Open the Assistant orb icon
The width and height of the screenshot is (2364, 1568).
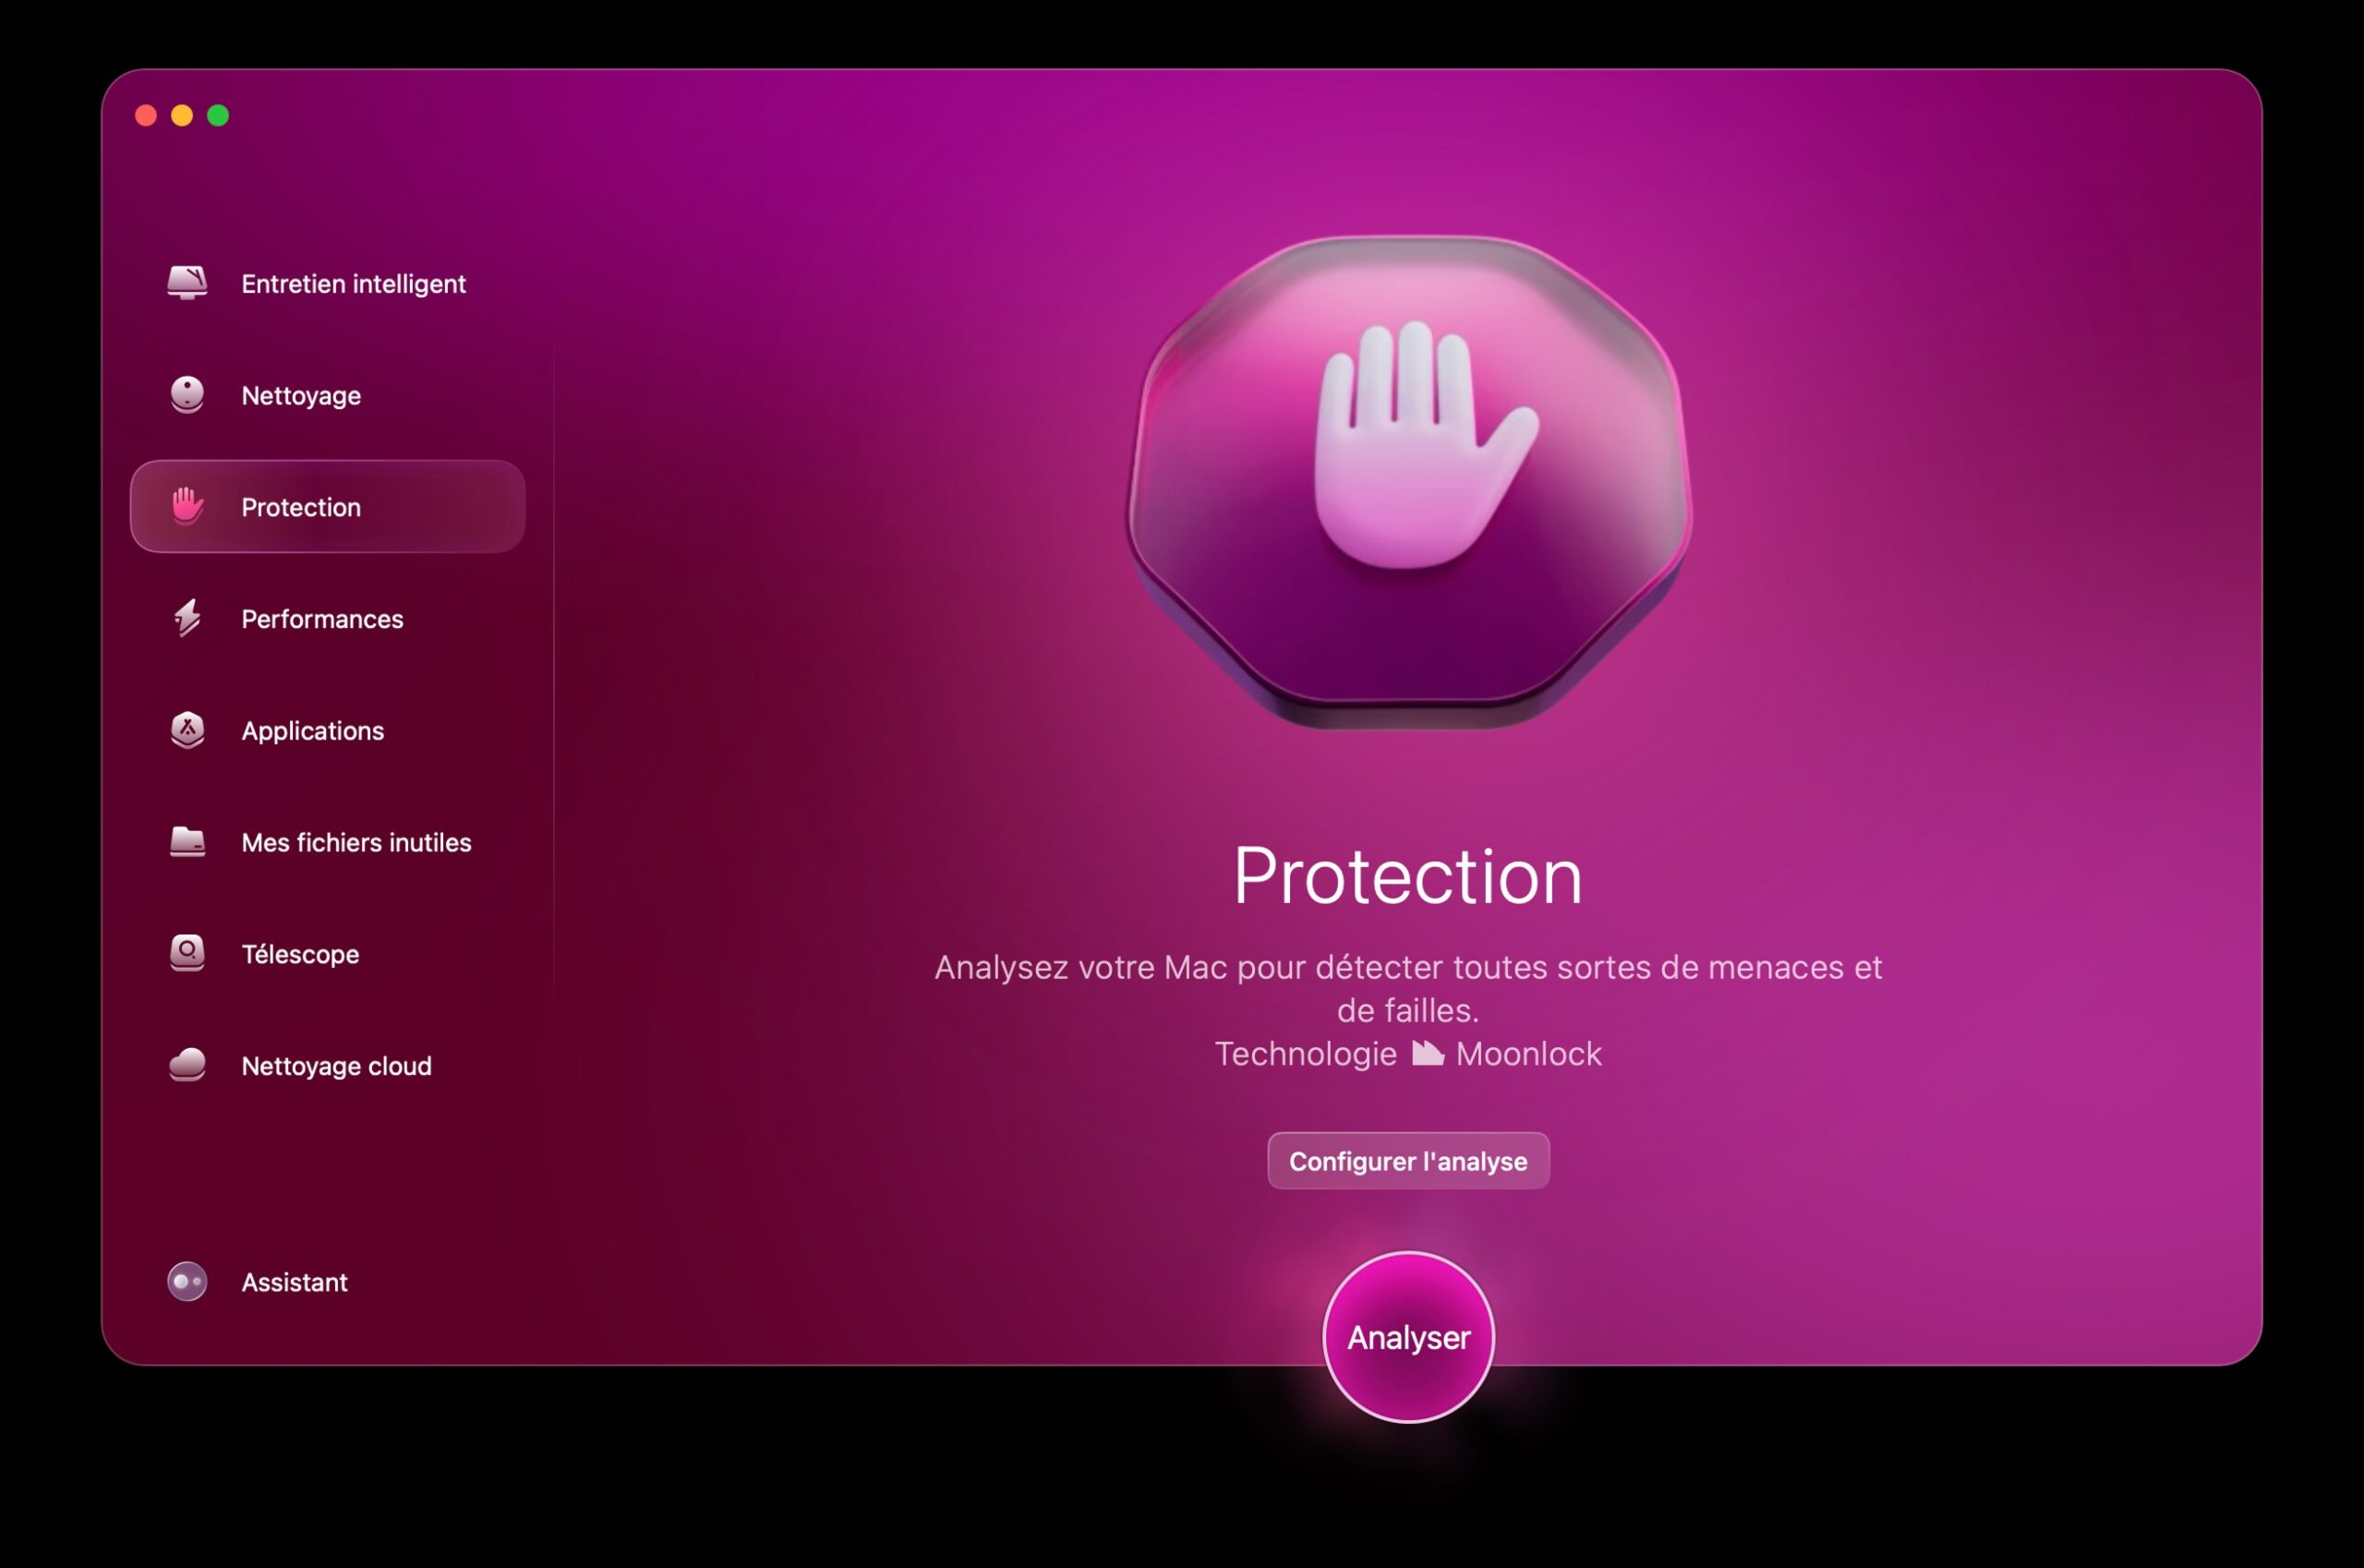click(187, 1281)
